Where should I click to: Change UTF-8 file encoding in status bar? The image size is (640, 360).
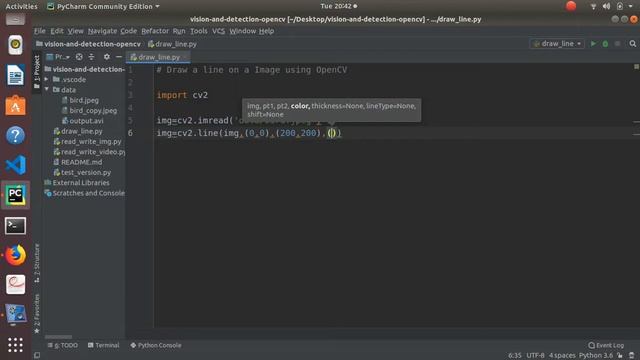coord(535,356)
